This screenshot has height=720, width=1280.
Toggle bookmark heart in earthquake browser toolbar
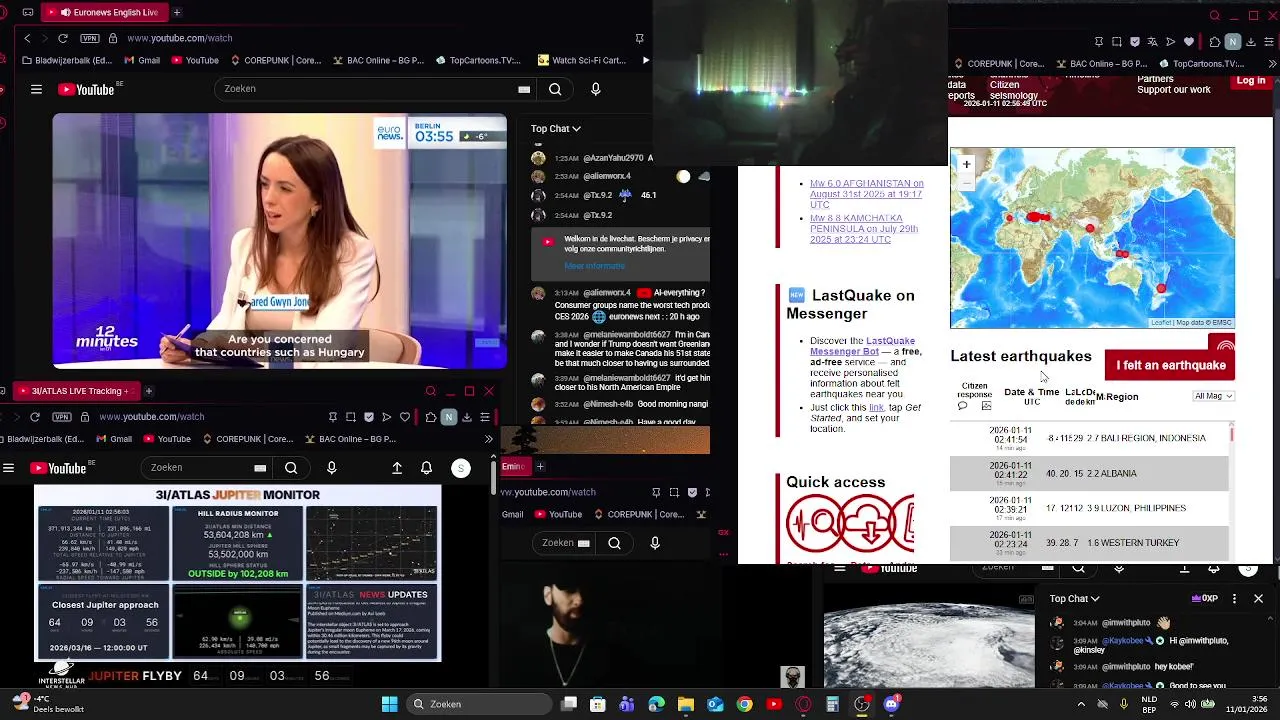[1189, 42]
